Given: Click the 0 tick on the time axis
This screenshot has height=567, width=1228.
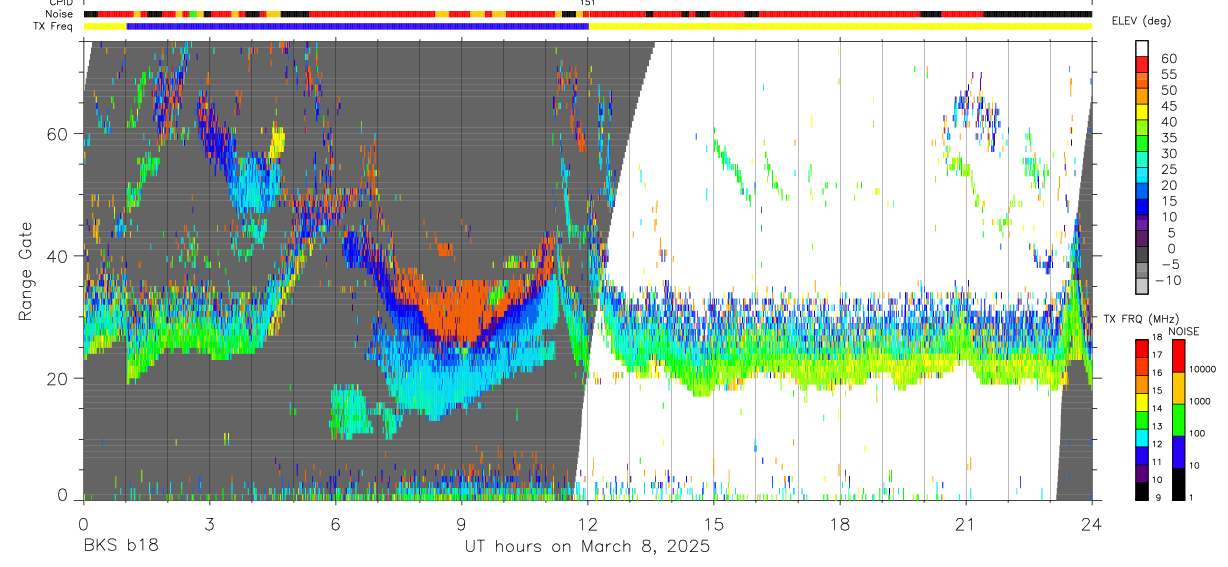Looking at the screenshot, I should tap(82, 523).
